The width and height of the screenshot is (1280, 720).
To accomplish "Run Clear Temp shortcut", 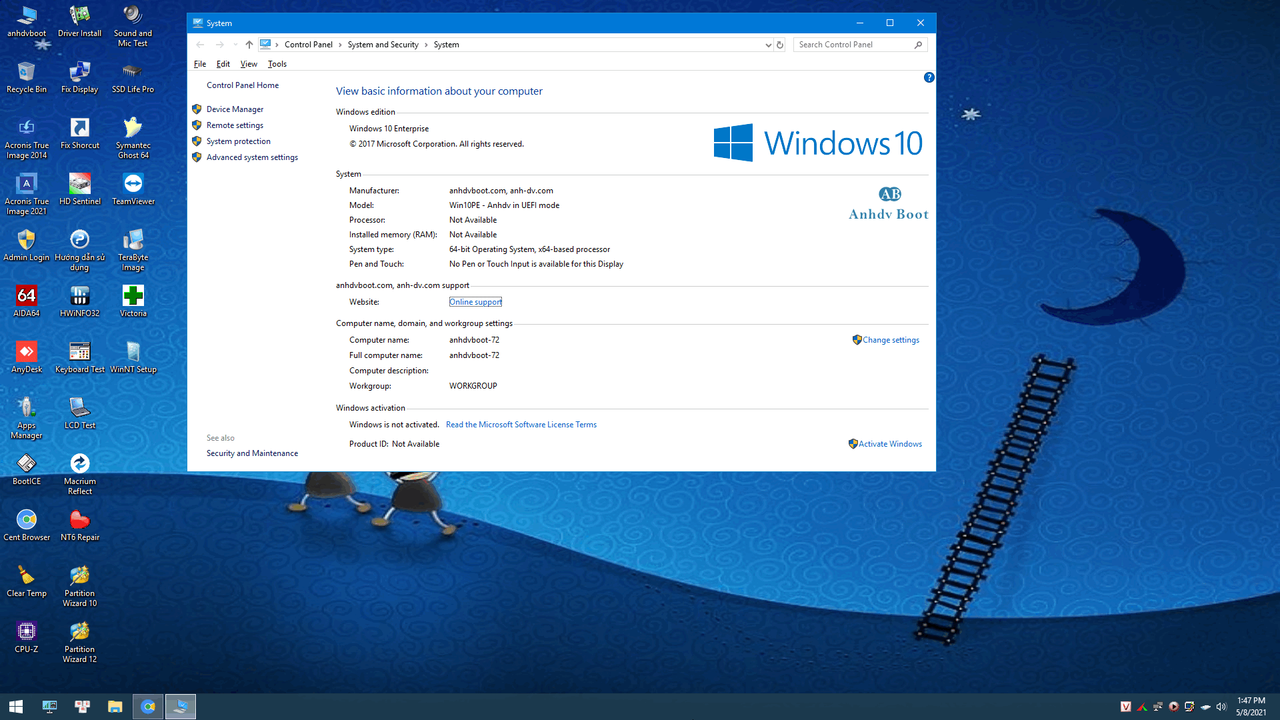I will click(26, 582).
